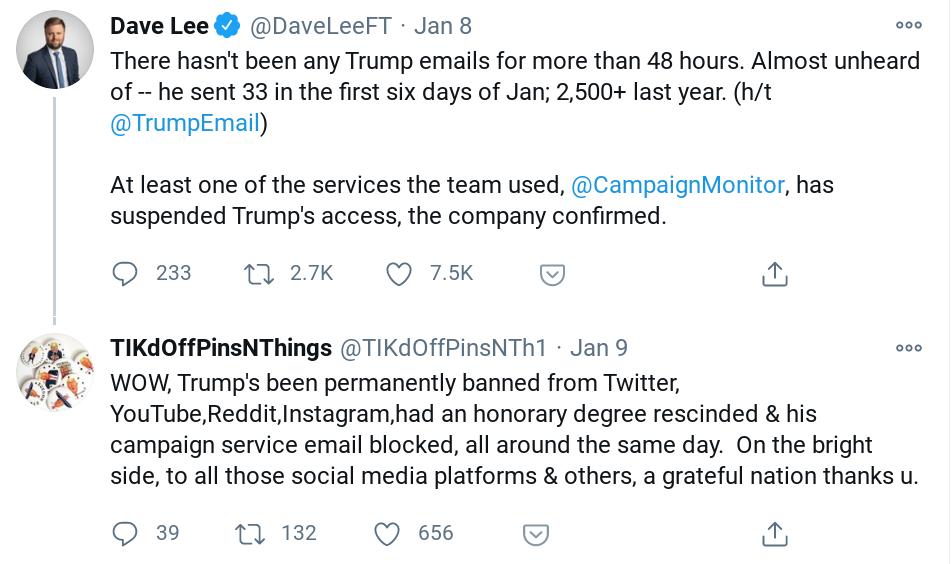Open TIKdOffPinsNThings profile picture

tap(57, 373)
